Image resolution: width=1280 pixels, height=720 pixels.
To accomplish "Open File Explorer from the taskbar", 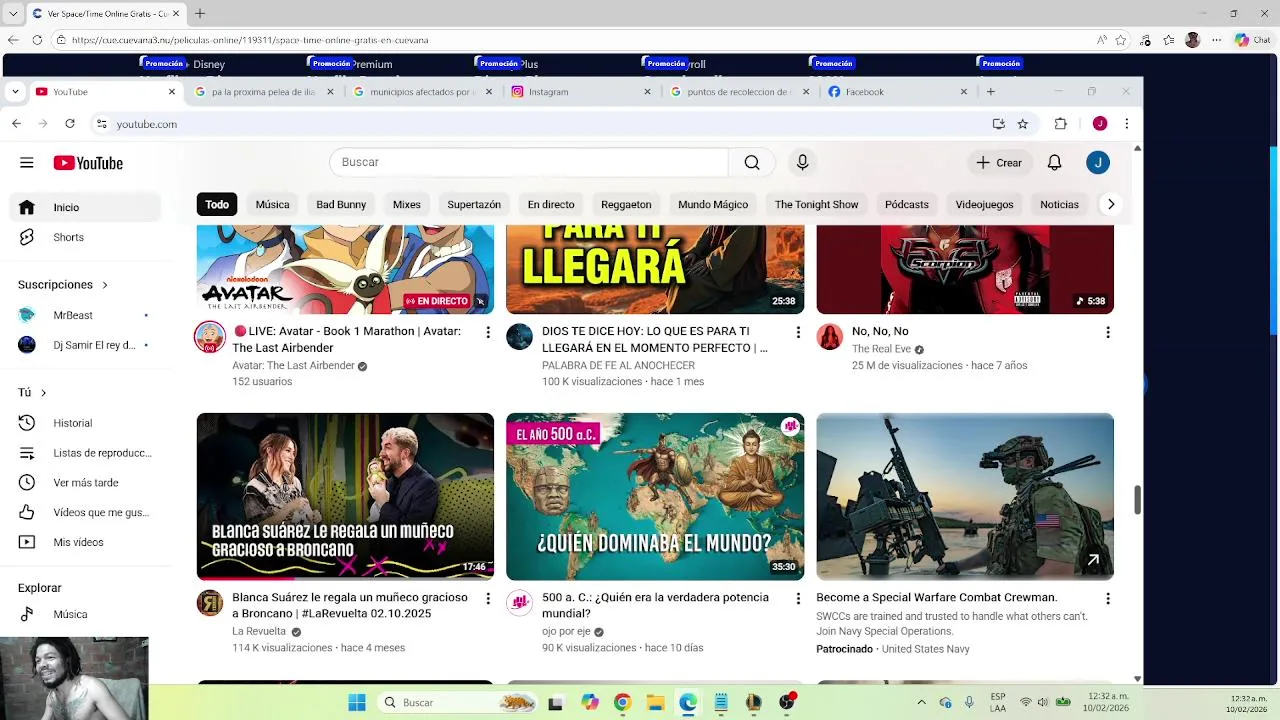I will tap(655, 703).
